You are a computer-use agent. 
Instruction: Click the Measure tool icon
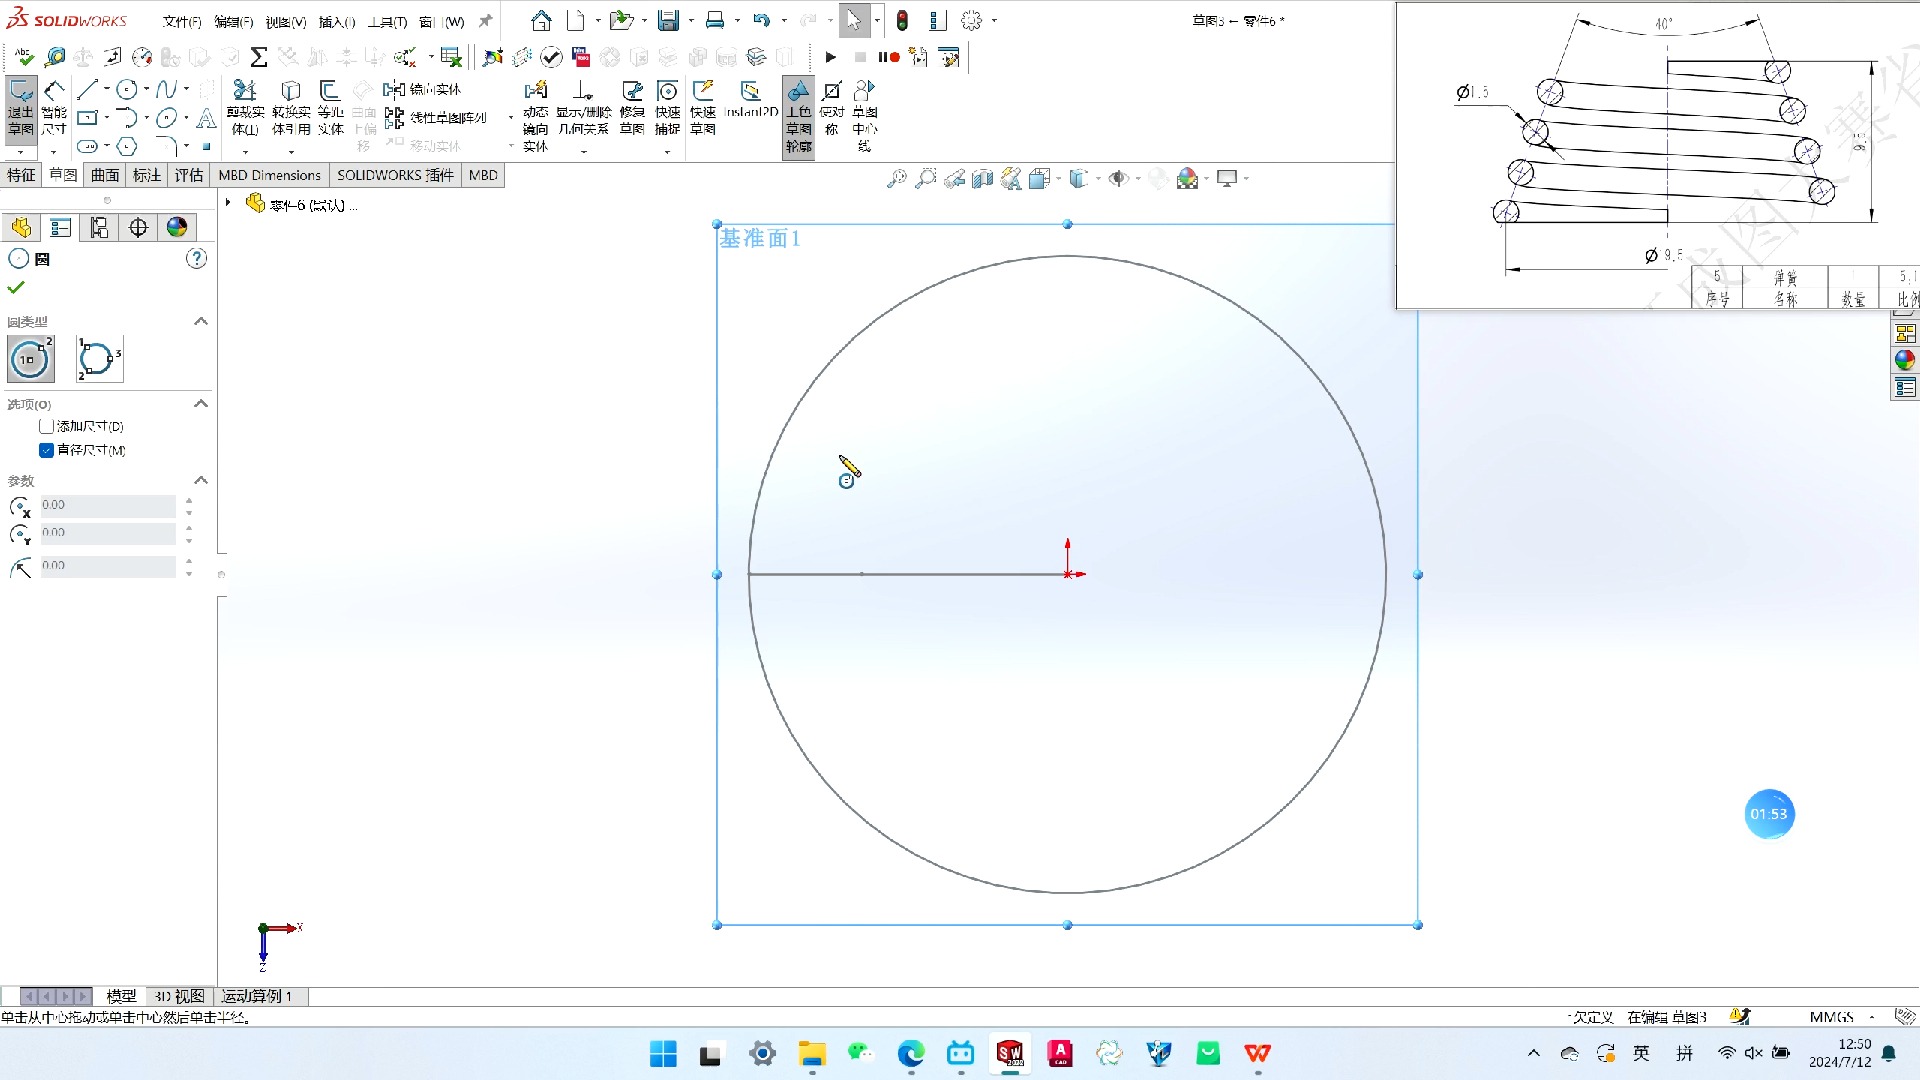click(x=55, y=57)
